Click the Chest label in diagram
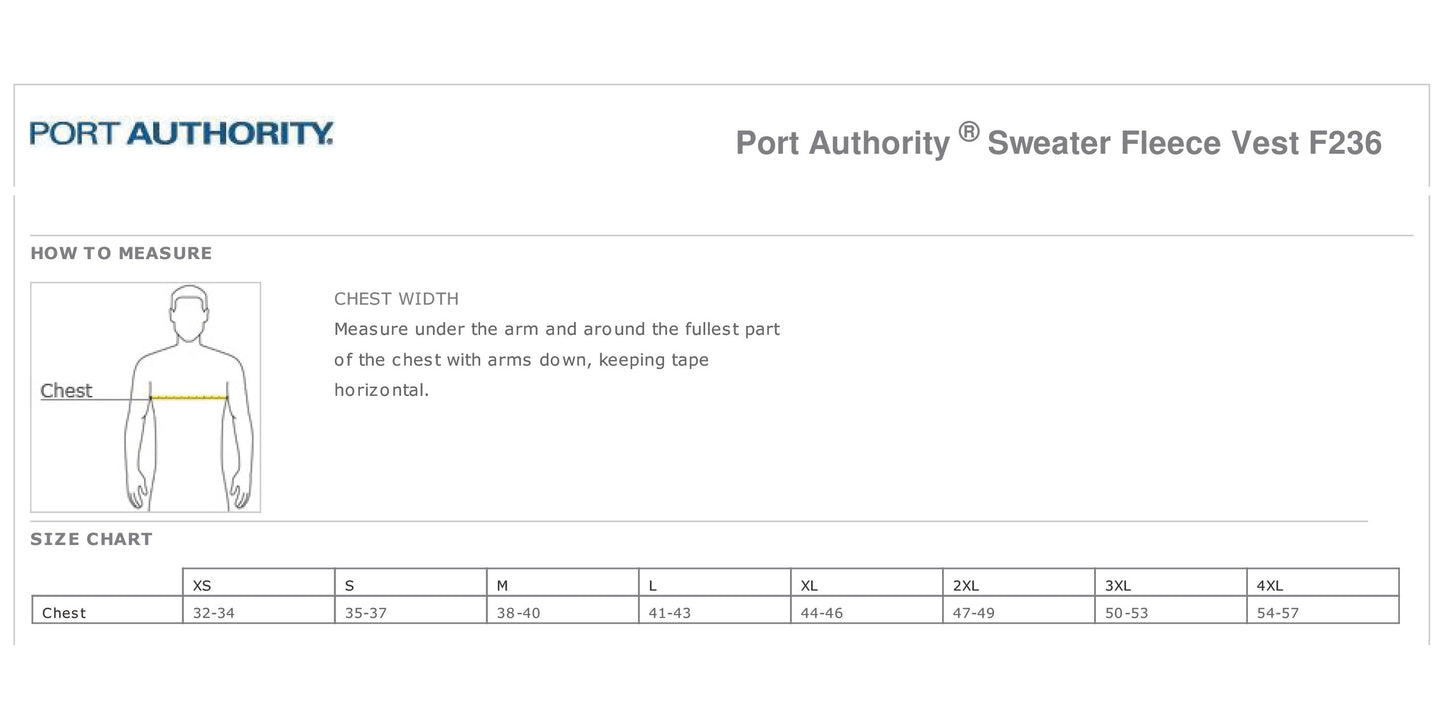Viewport: 1445px width, 721px height. pos(66,391)
